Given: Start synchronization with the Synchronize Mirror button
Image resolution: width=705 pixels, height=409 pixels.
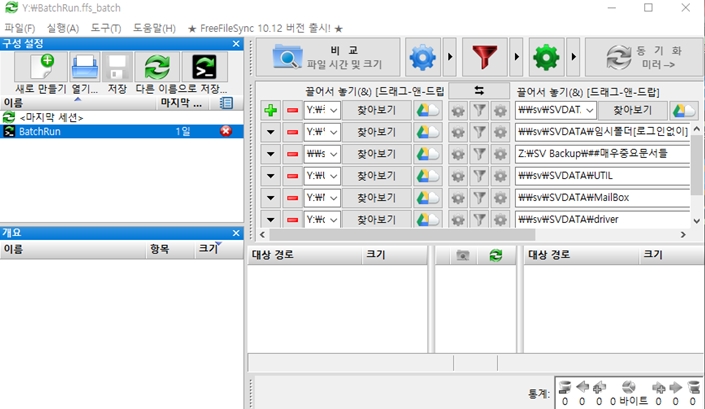Looking at the screenshot, I should pos(644,57).
